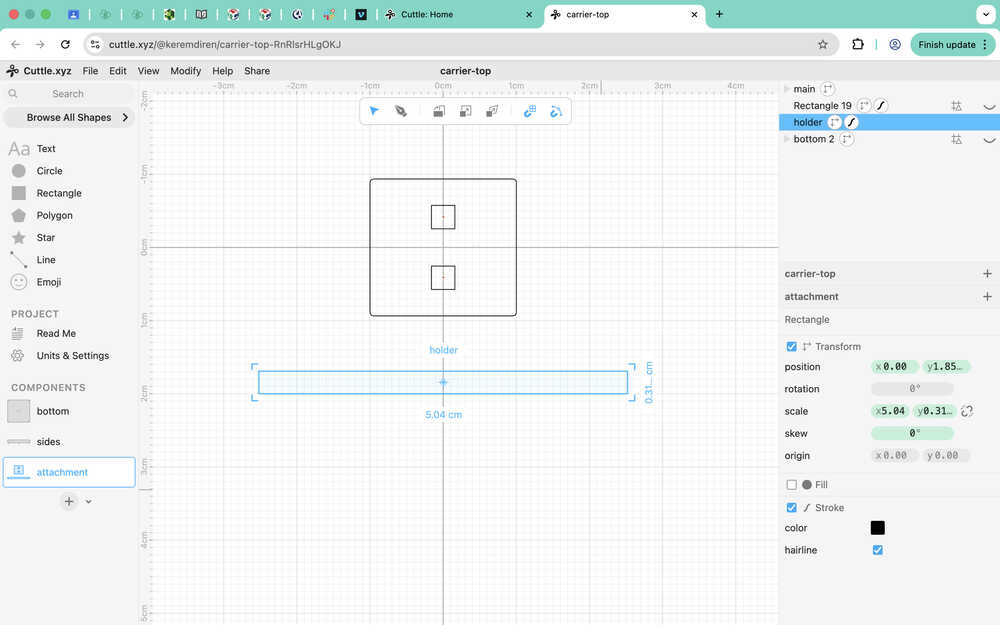
Task: Open the Edit menu
Action: tap(118, 71)
